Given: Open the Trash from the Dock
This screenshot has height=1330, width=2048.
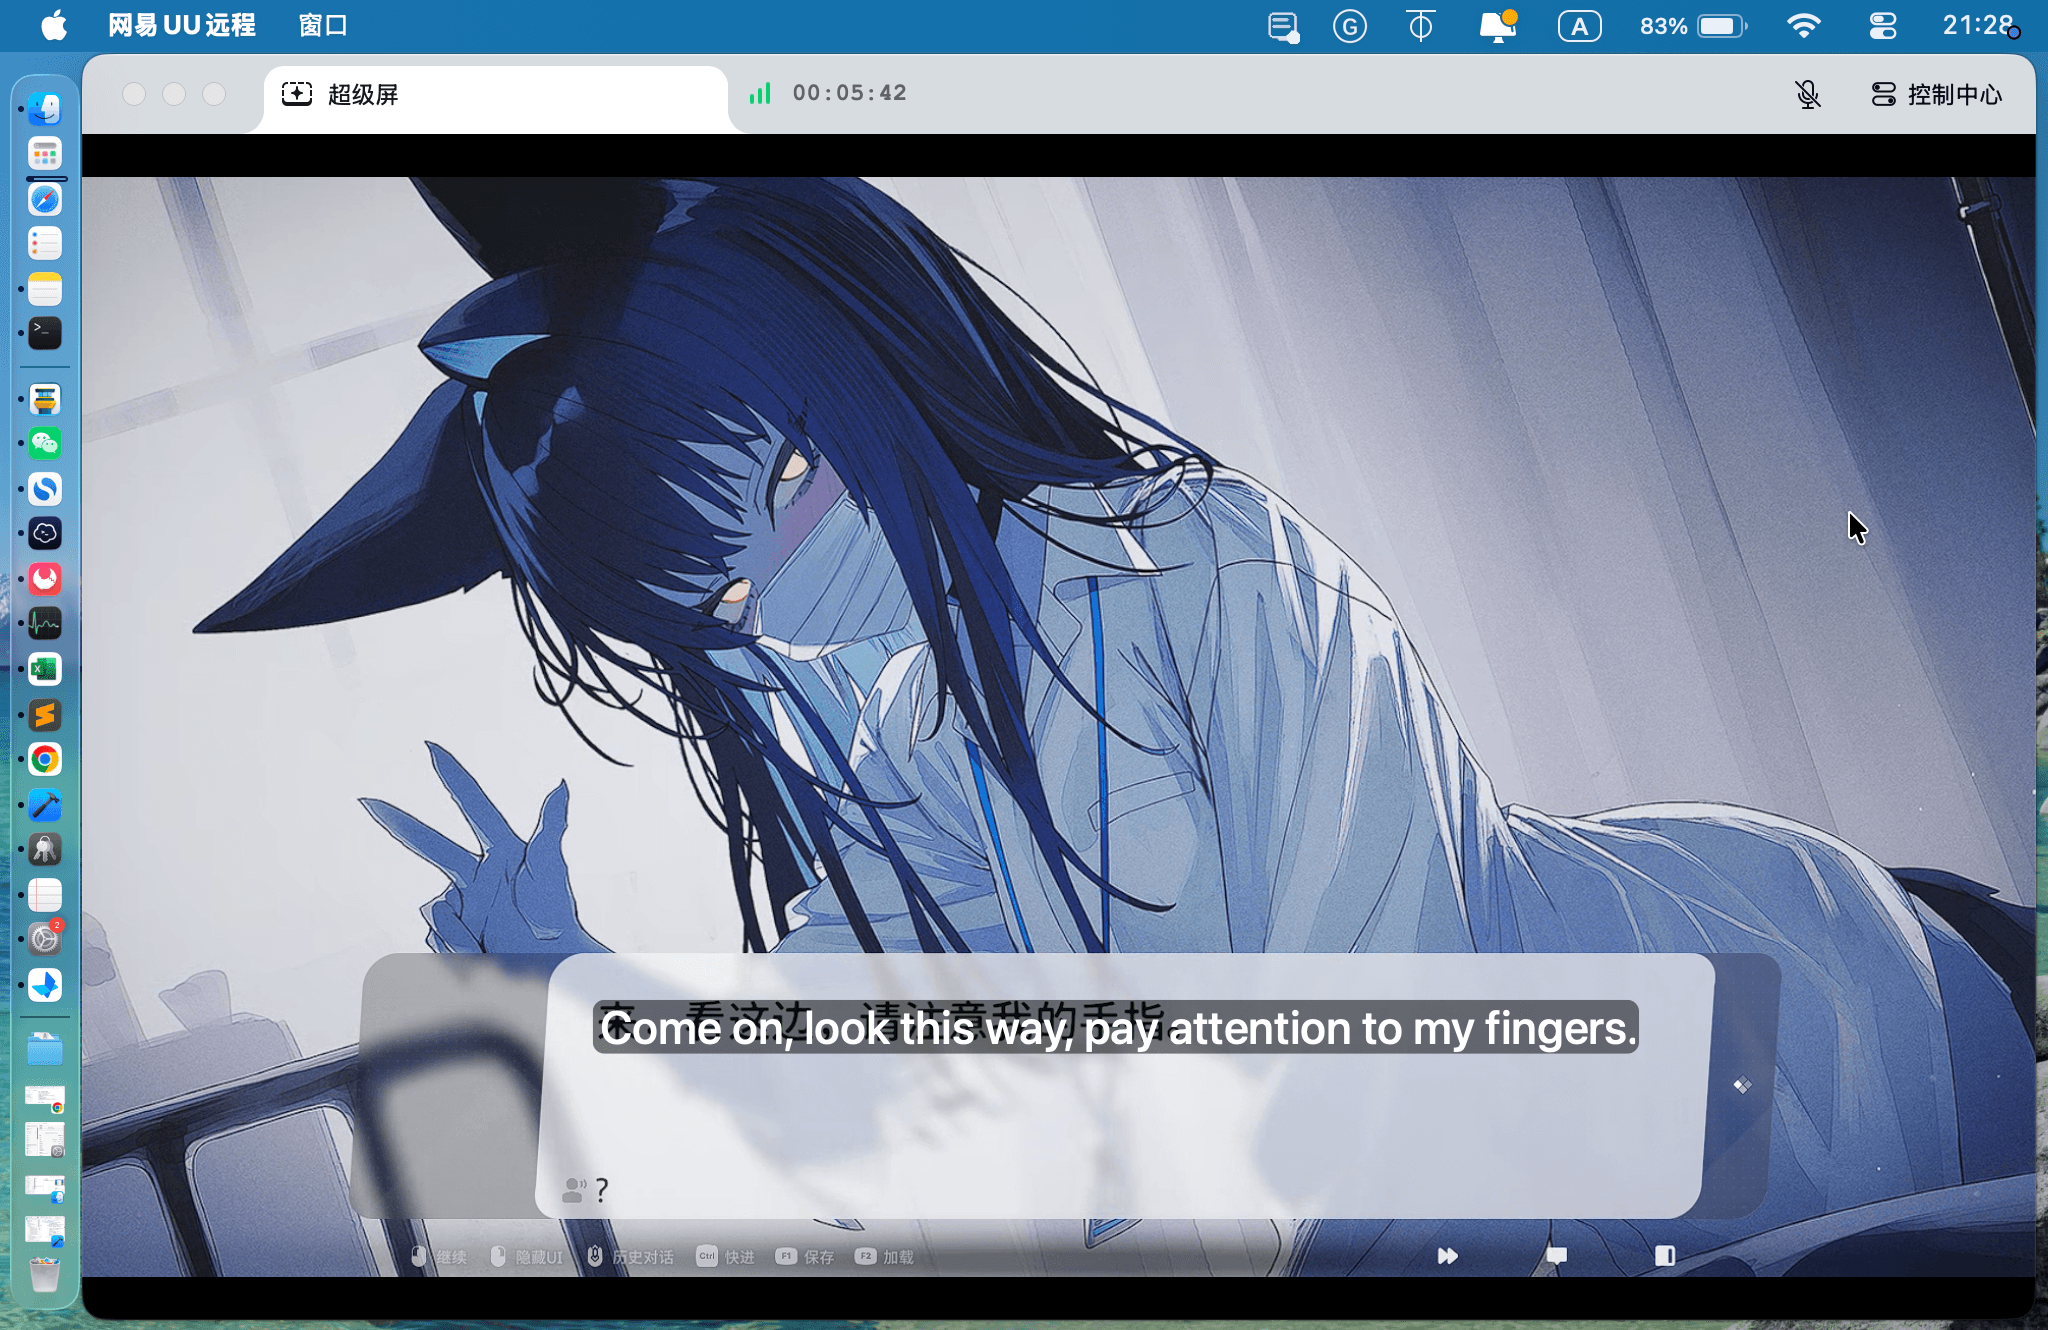Looking at the screenshot, I should [45, 1275].
